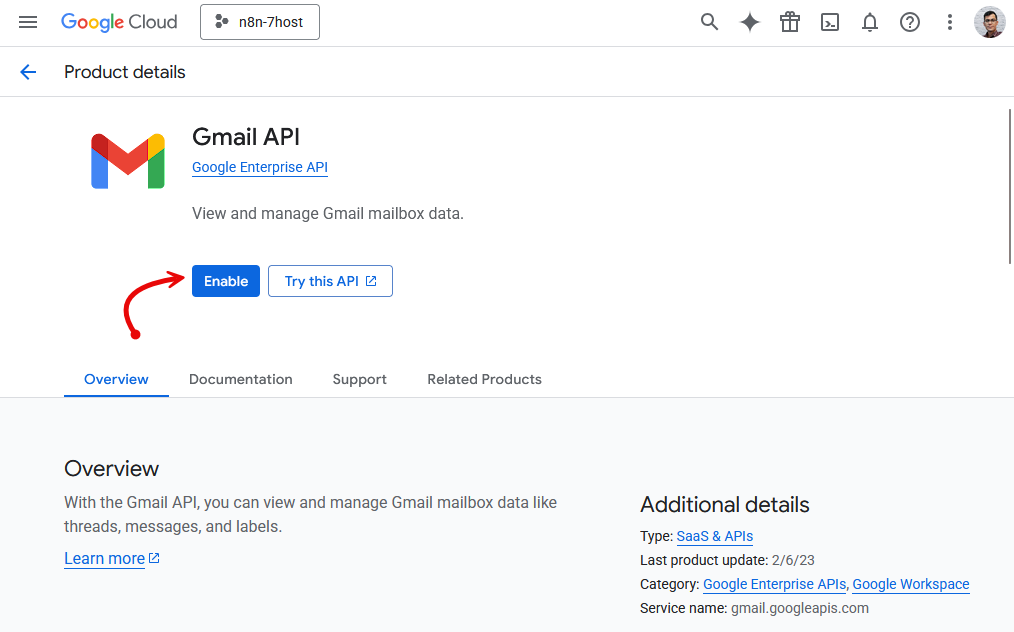Screen dimensions: 1014x632
Task: Click the account profile avatar
Action: 989,22
